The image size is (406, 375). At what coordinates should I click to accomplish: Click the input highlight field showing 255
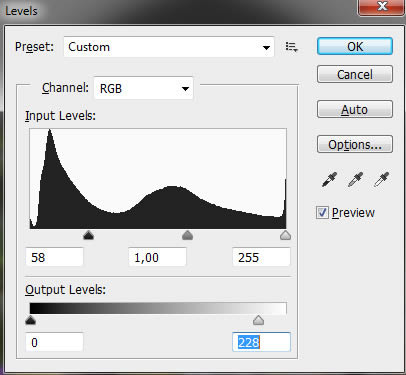261,257
